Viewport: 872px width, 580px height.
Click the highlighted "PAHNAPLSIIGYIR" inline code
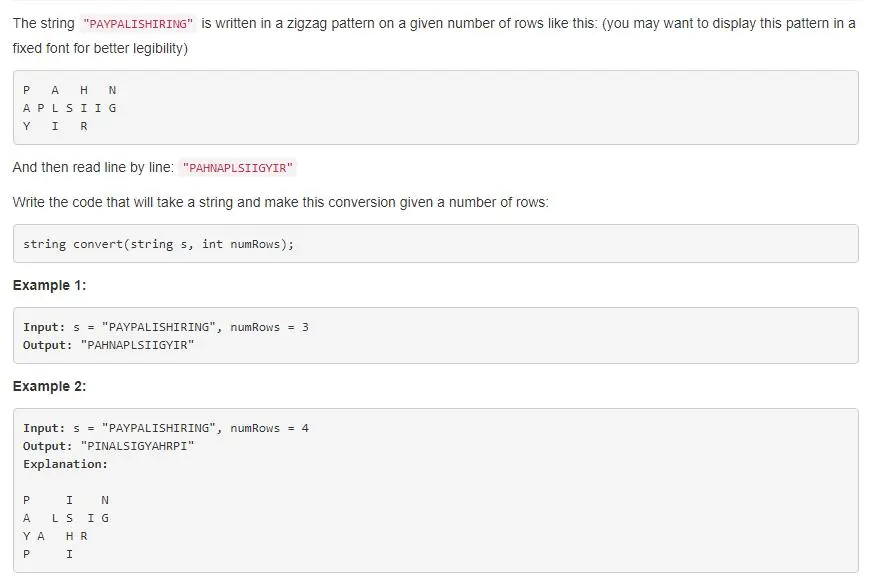tap(238, 168)
